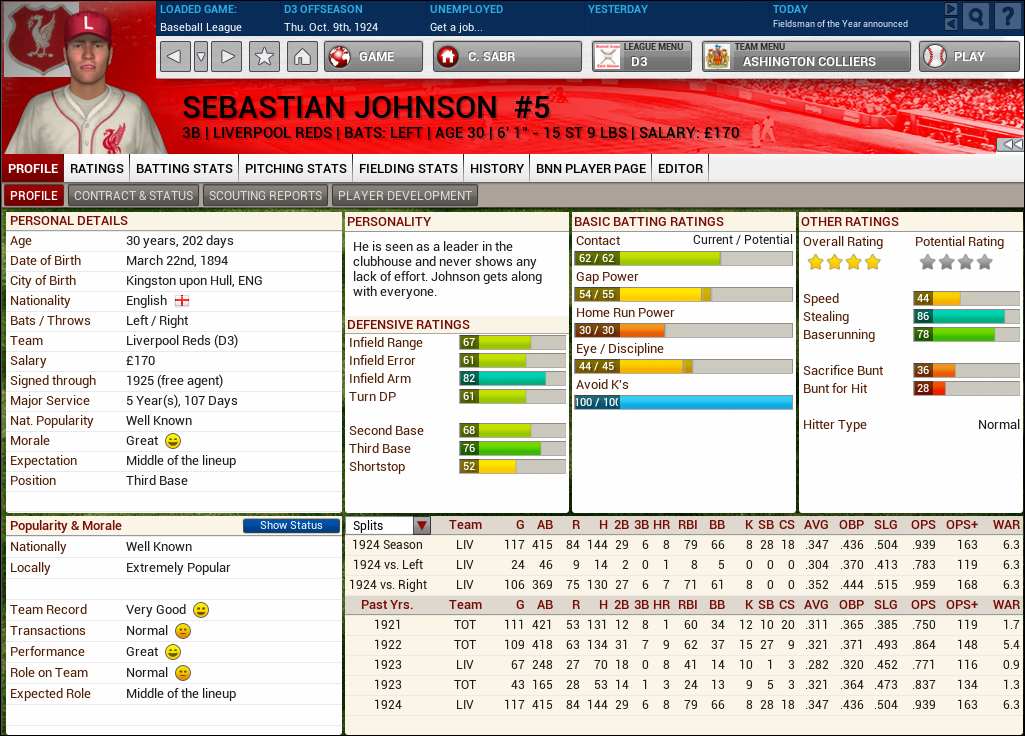
Task: Go back with the left arrow icon
Action: pyautogui.click(x=173, y=57)
